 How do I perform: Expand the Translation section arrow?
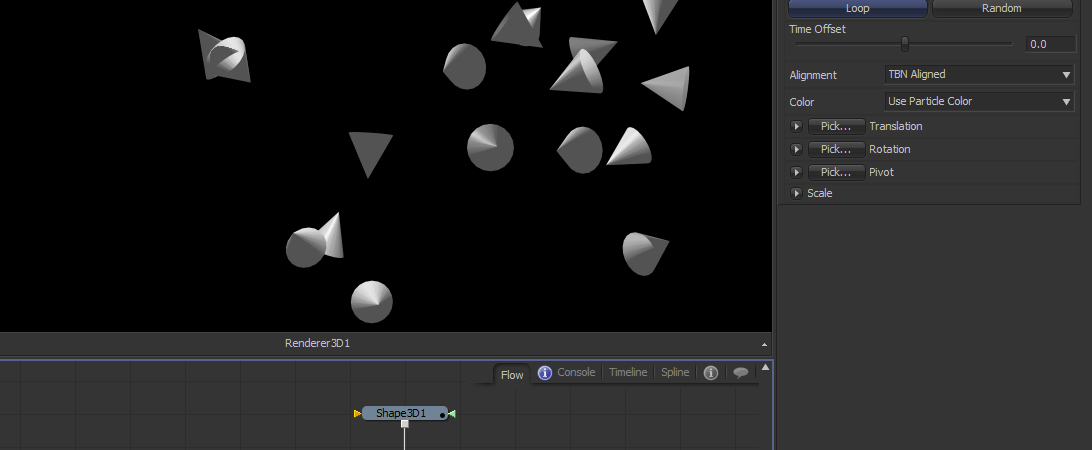coord(797,126)
